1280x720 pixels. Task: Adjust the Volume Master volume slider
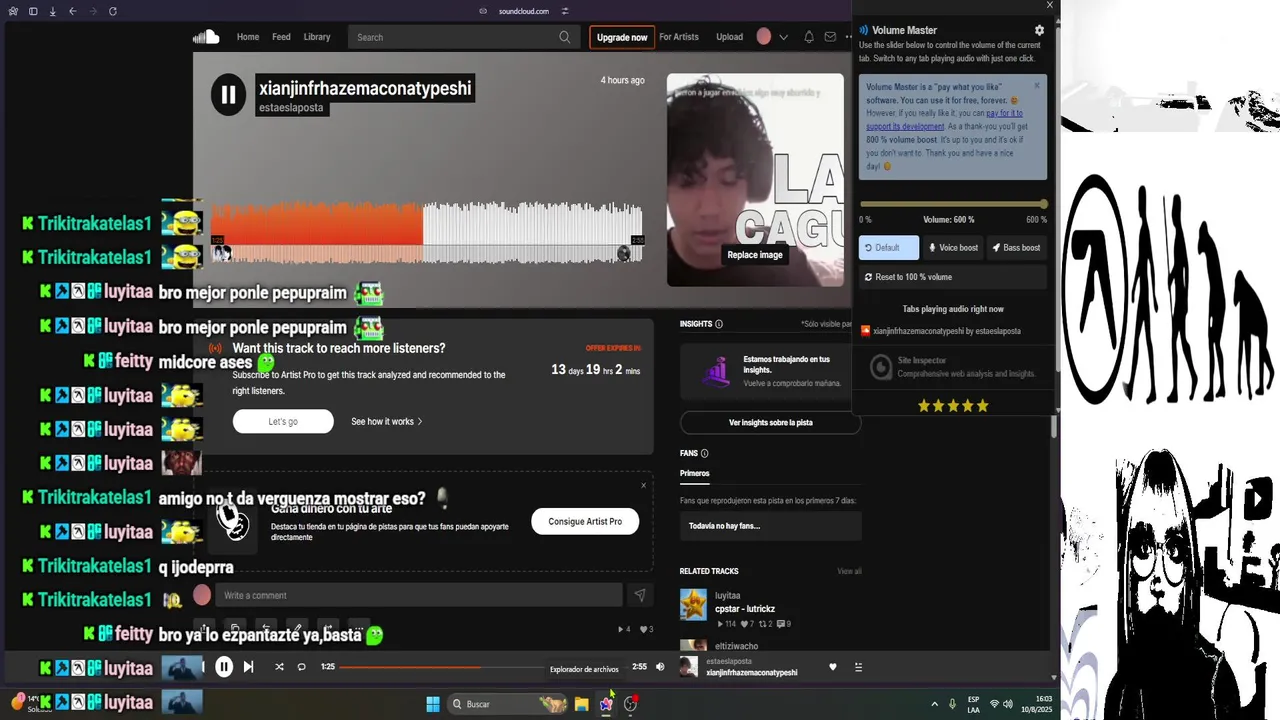coord(953,204)
